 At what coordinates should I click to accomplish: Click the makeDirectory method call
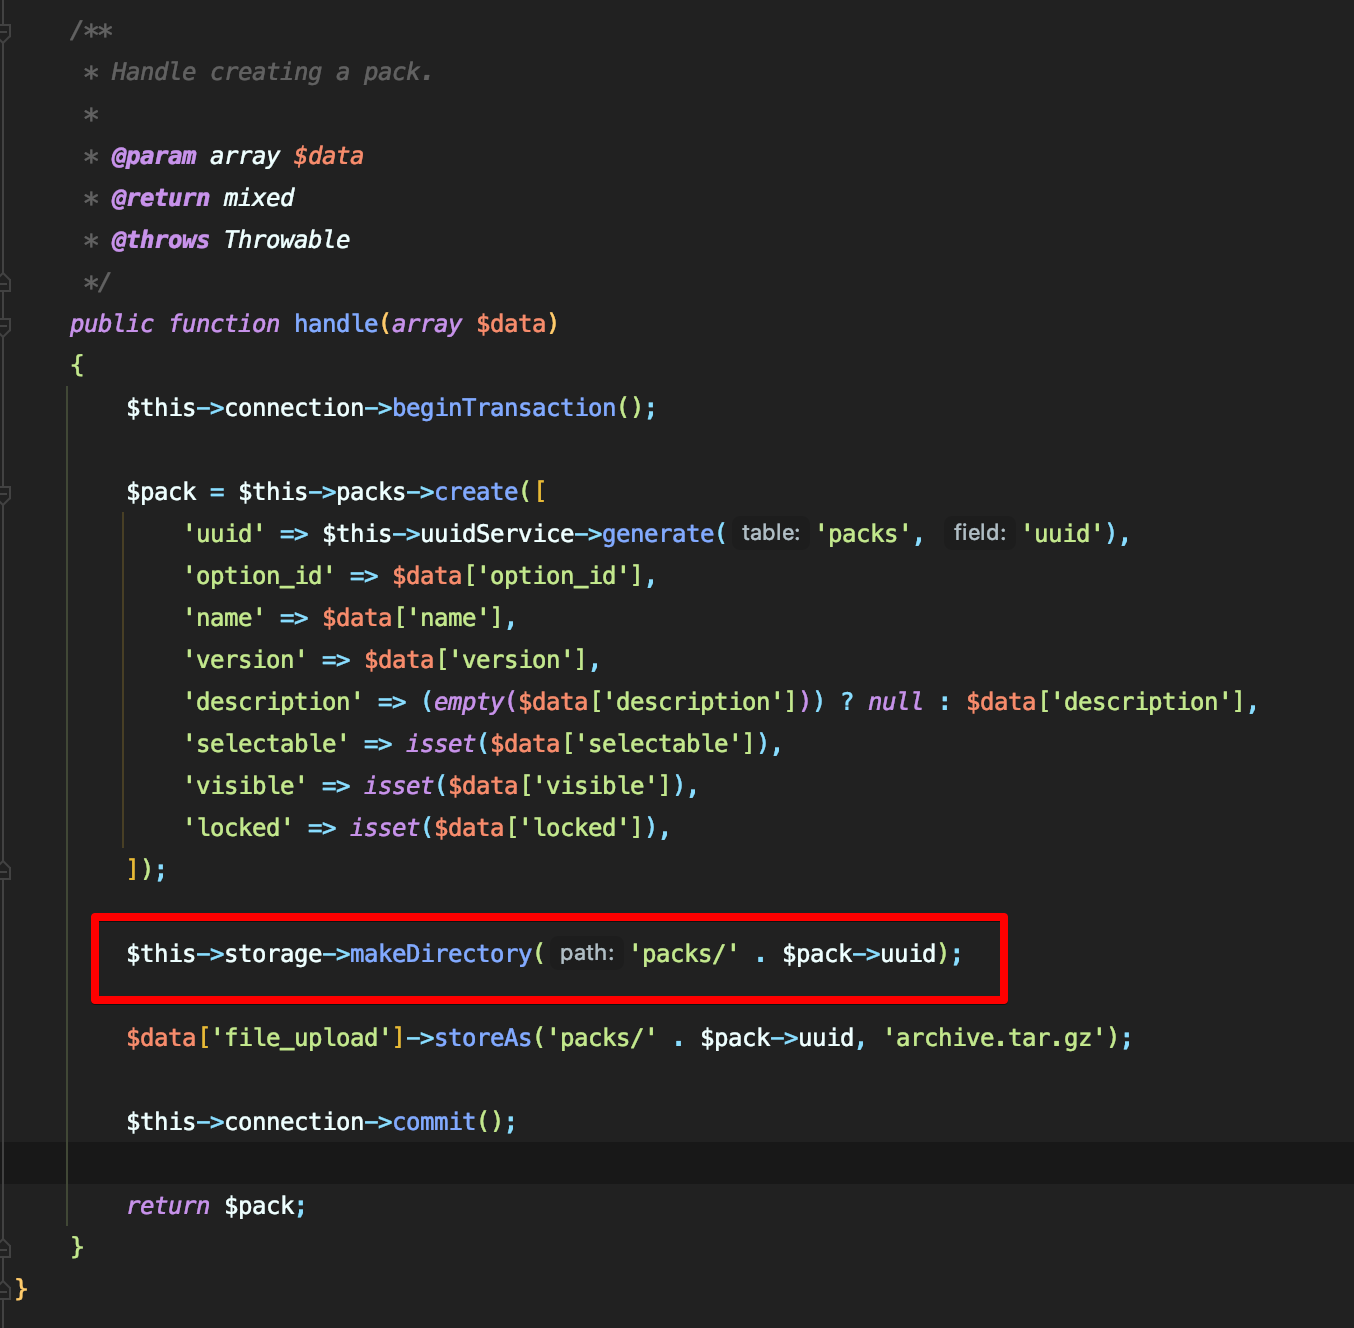[440, 954]
